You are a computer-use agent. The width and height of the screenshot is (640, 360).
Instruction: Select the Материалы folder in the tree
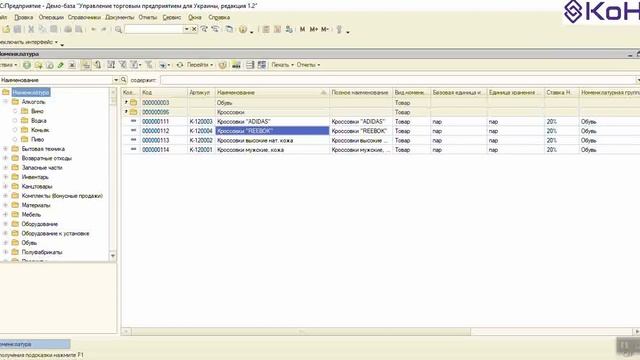[x=36, y=205]
